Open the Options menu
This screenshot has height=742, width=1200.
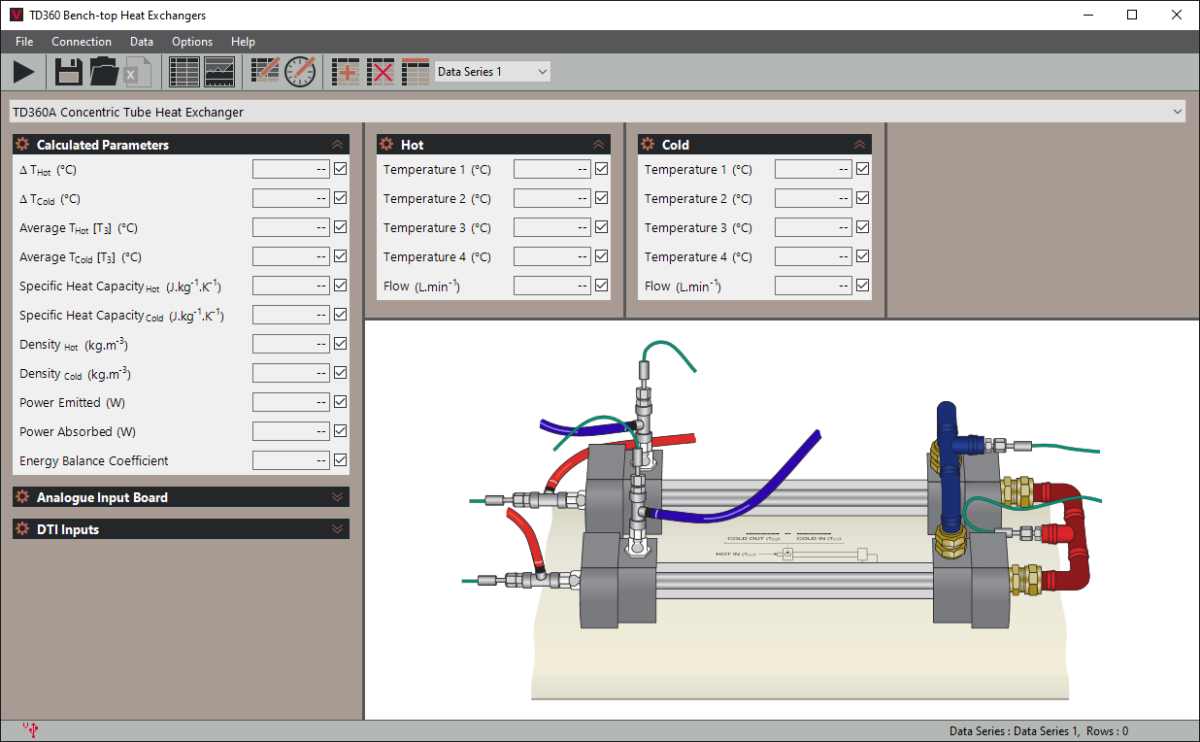click(x=192, y=41)
